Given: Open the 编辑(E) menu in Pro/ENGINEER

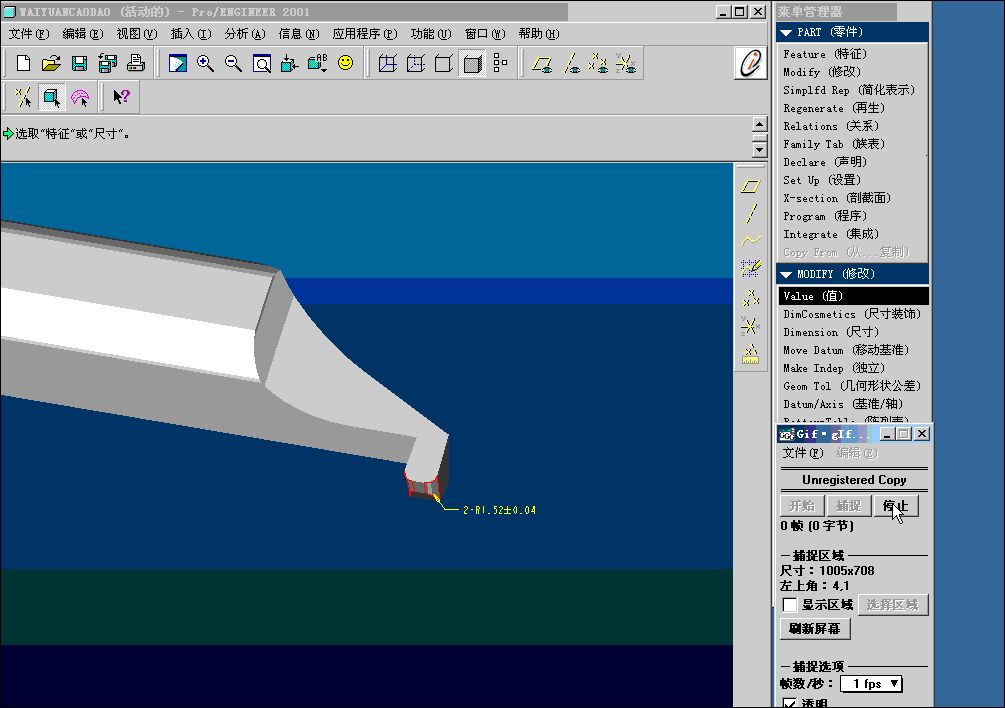Looking at the screenshot, I should coord(83,34).
